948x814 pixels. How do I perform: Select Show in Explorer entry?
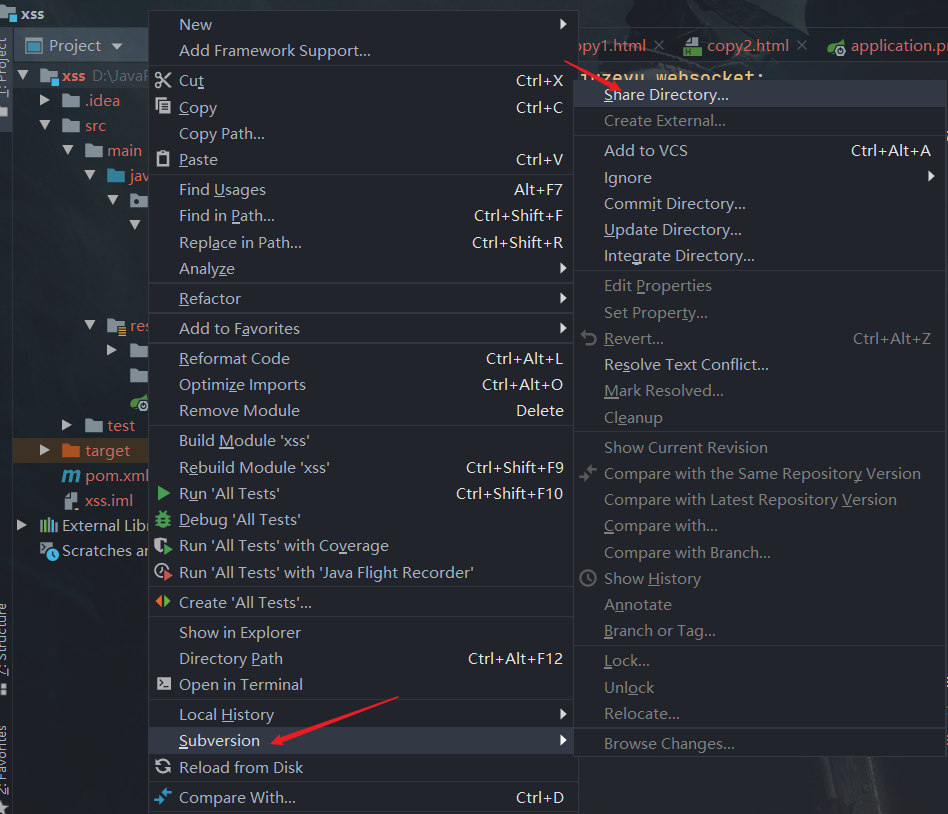[x=361, y=633]
